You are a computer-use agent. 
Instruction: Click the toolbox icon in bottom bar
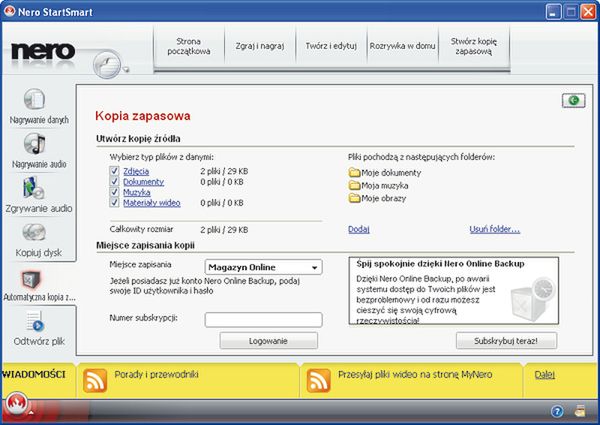pos(580,411)
